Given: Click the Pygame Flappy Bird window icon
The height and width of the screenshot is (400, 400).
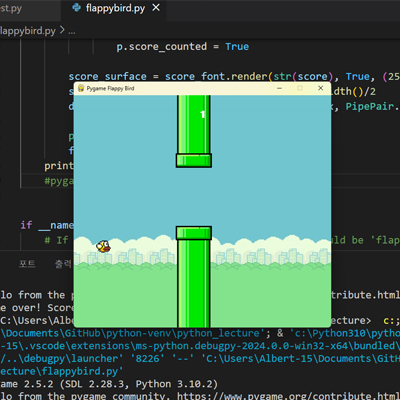Looking at the screenshot, I should (81, 88).
